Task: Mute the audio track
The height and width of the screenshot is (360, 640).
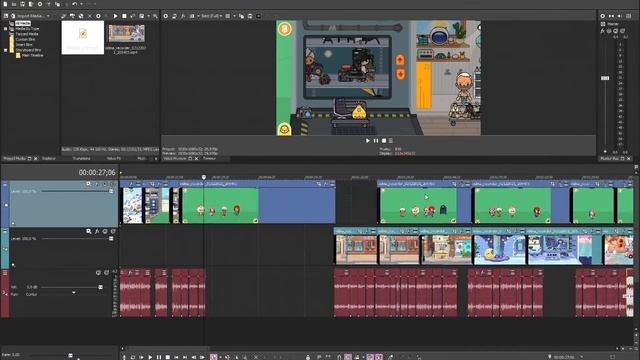Action: [x=98, y=273]
